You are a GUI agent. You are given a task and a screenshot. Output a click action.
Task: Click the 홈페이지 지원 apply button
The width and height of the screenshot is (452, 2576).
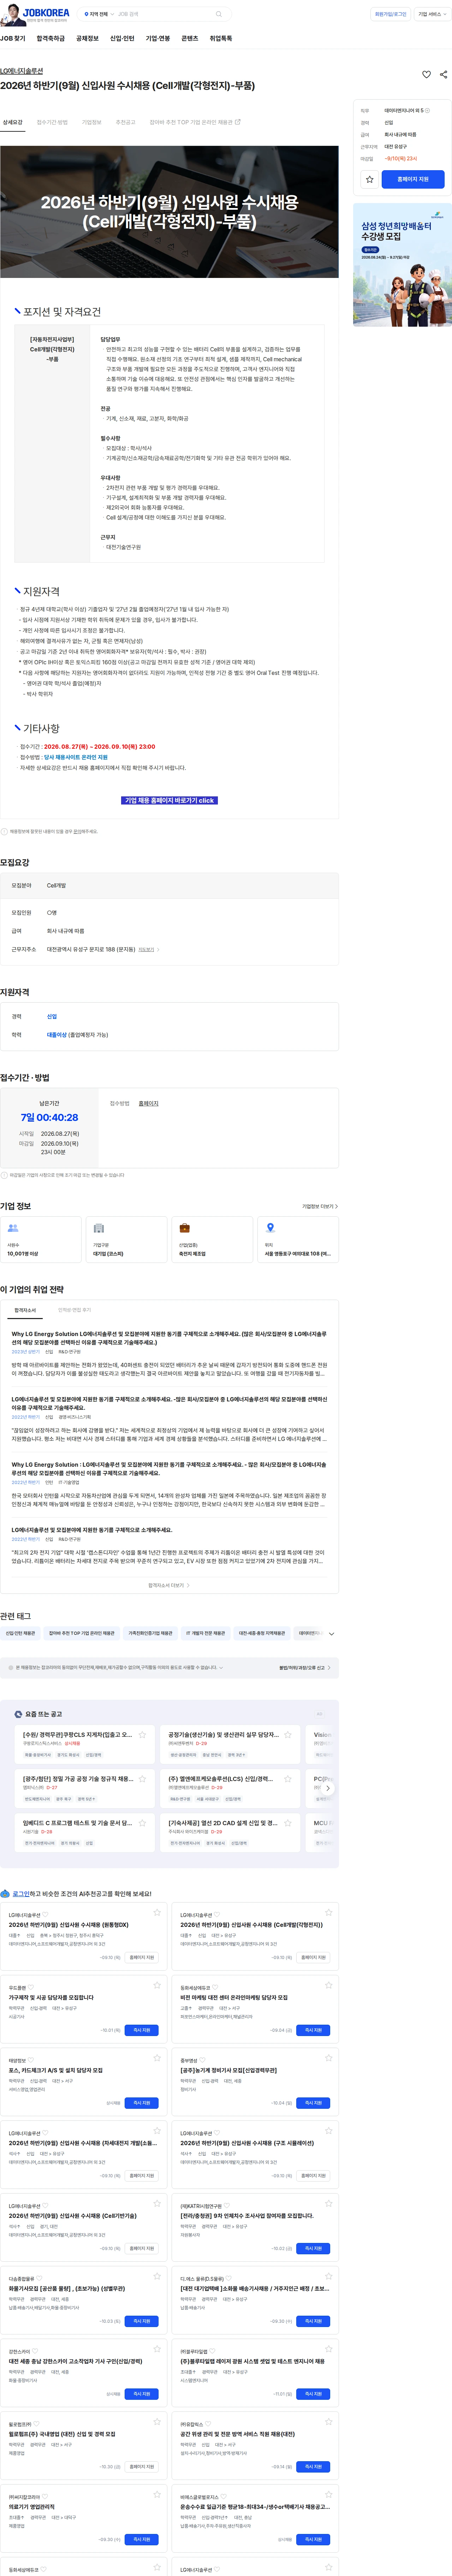[413, 179]
